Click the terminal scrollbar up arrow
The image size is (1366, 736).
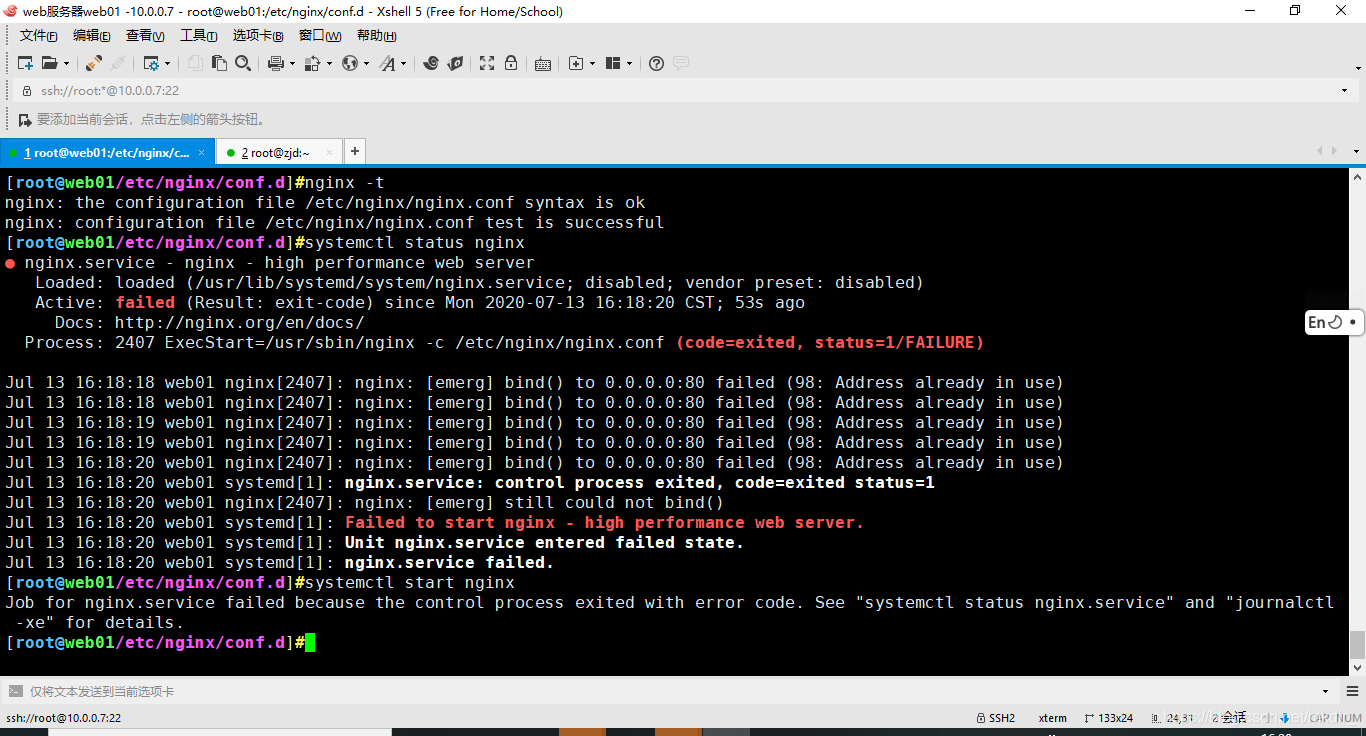click(1357, 177)
